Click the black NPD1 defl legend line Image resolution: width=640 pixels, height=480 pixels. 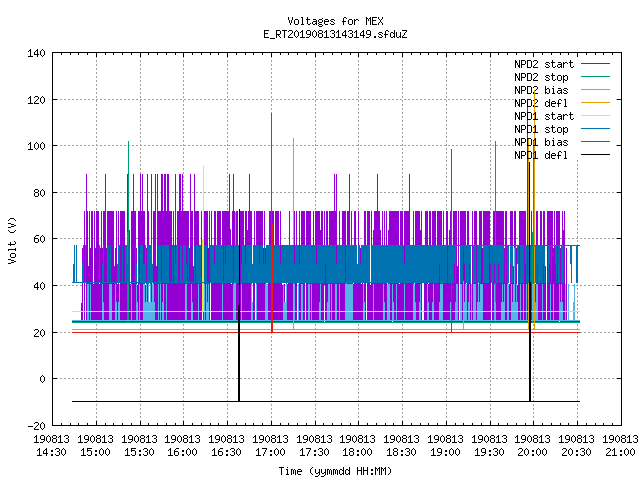(595, 155)
